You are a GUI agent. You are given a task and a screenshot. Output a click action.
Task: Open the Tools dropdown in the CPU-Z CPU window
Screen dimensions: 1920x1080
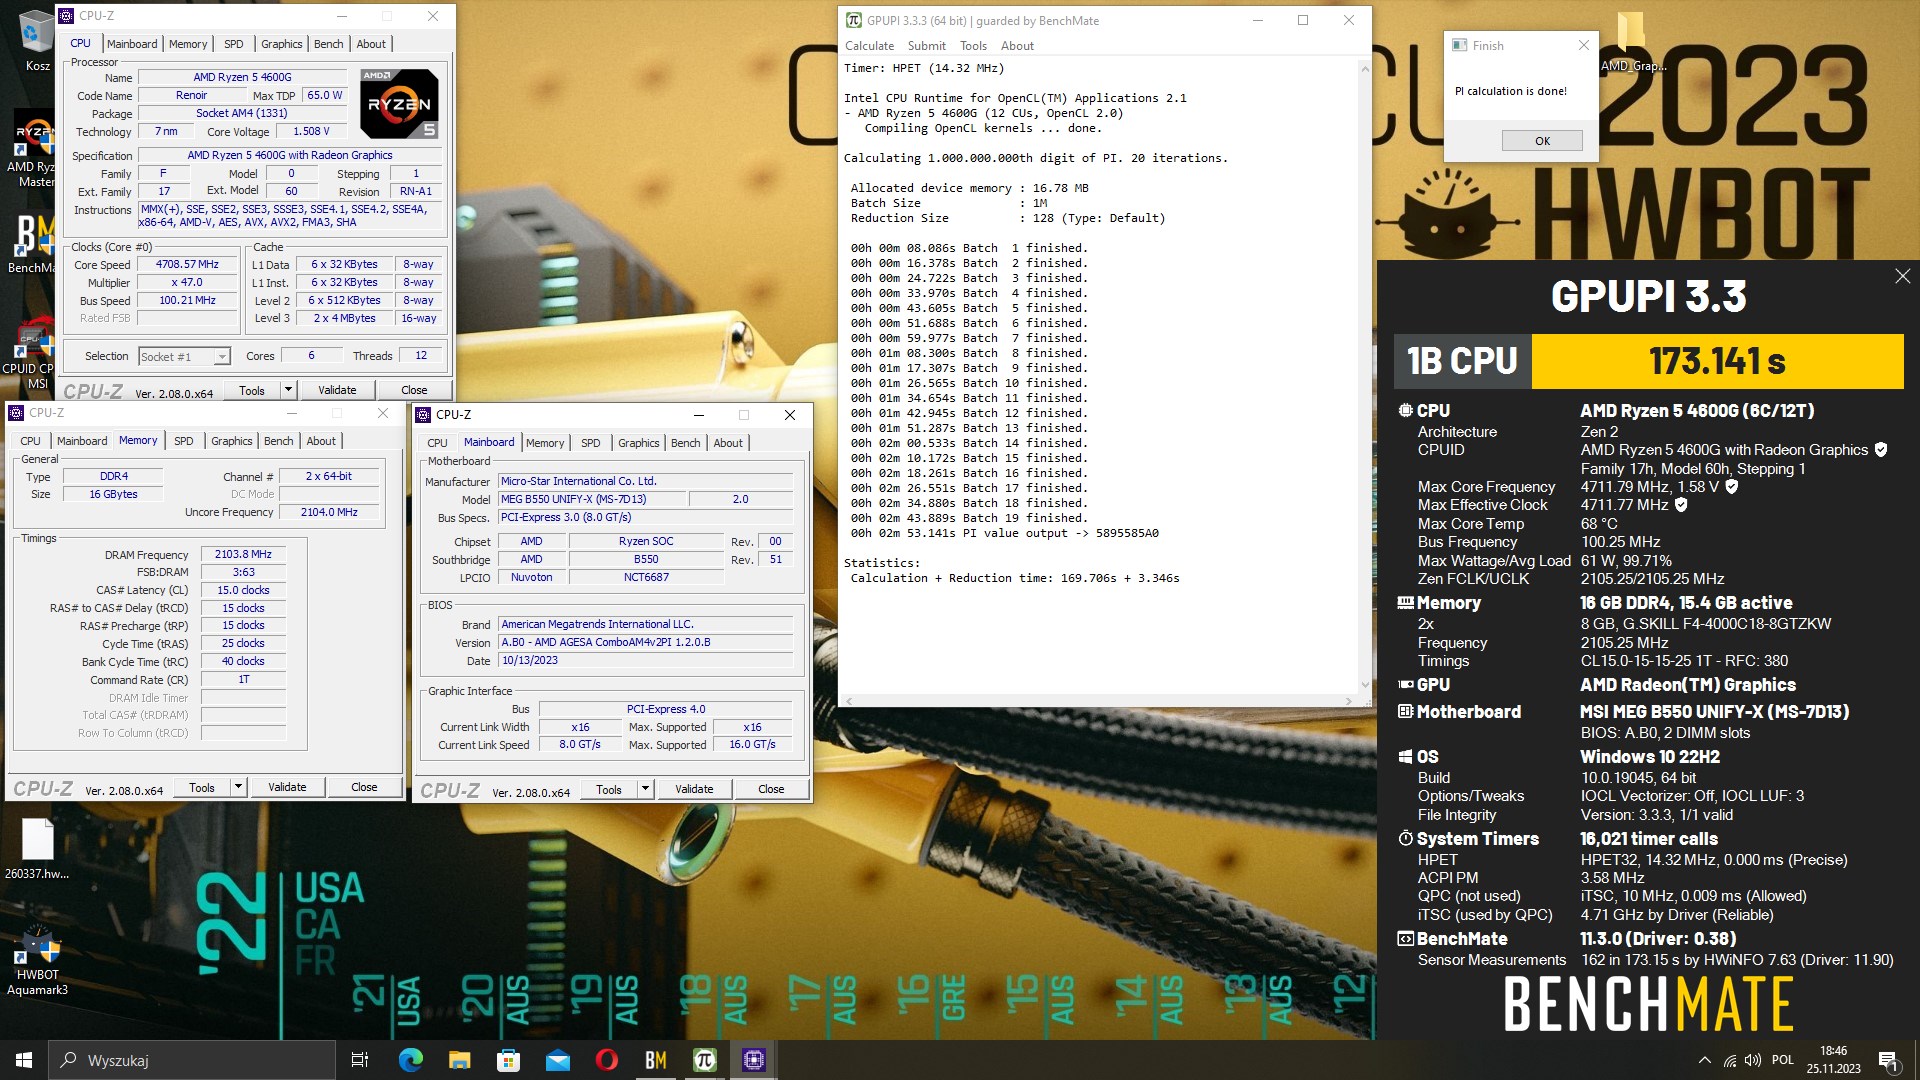288,390
